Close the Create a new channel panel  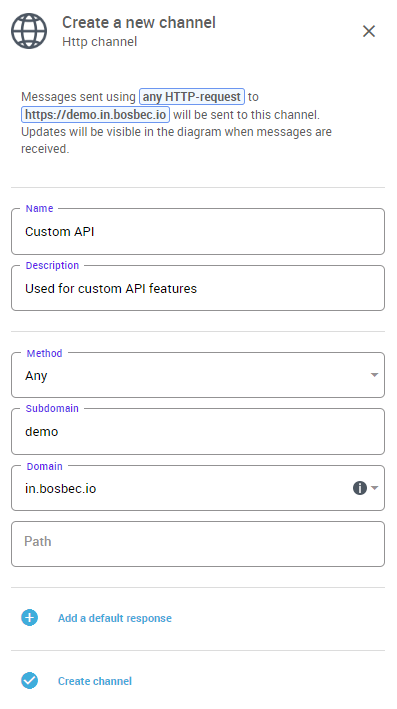pos(369,31)
